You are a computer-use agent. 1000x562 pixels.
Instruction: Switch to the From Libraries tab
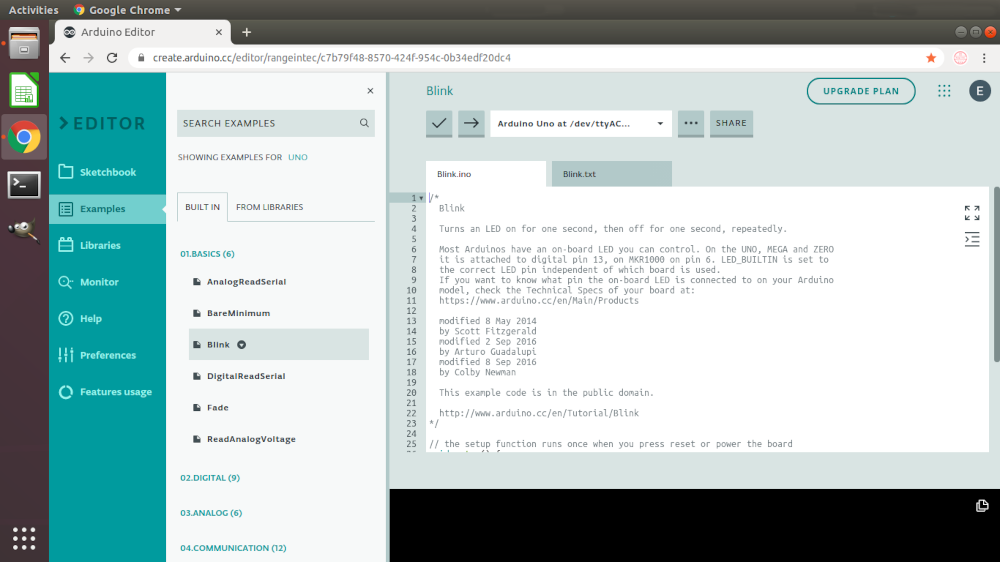click(x=269, y=207)
